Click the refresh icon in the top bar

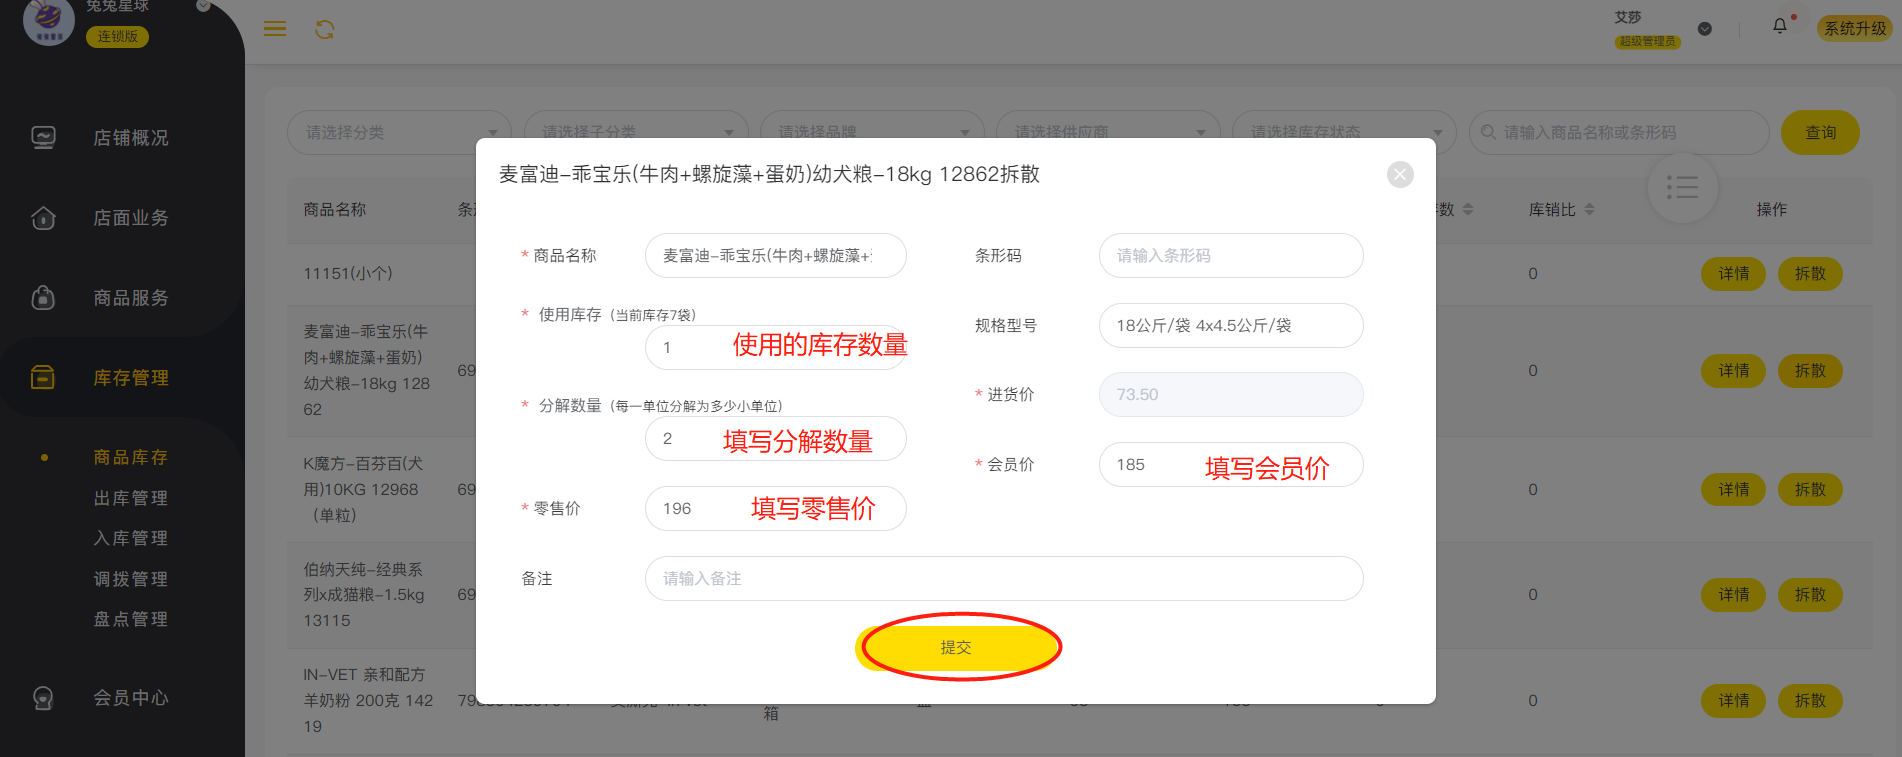tap(325, 30)
